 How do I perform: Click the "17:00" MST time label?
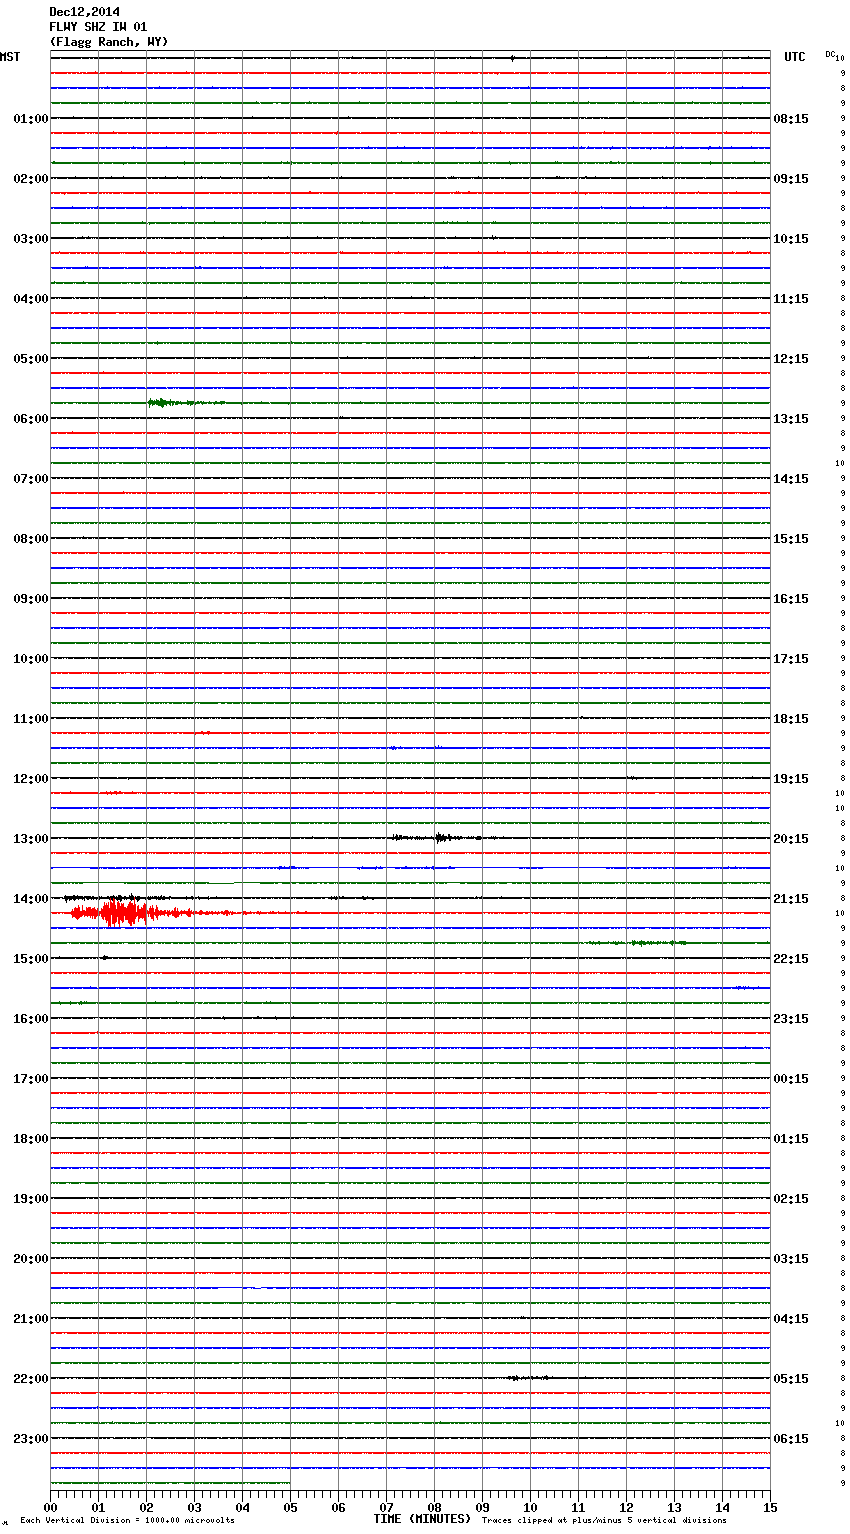pos(31,1079)
